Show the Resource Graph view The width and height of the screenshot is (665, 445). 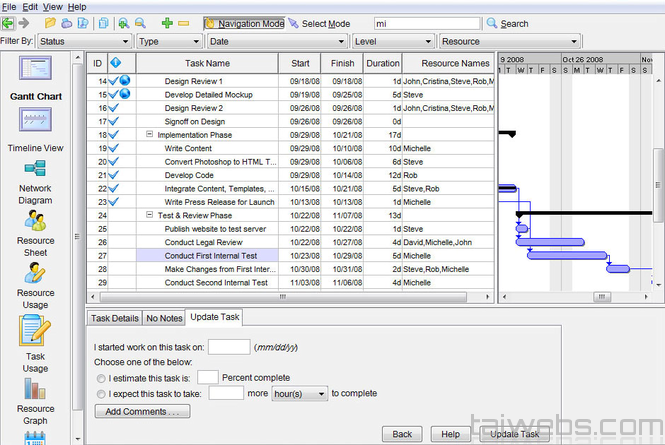pyautogui.click(x=36, y=394)
